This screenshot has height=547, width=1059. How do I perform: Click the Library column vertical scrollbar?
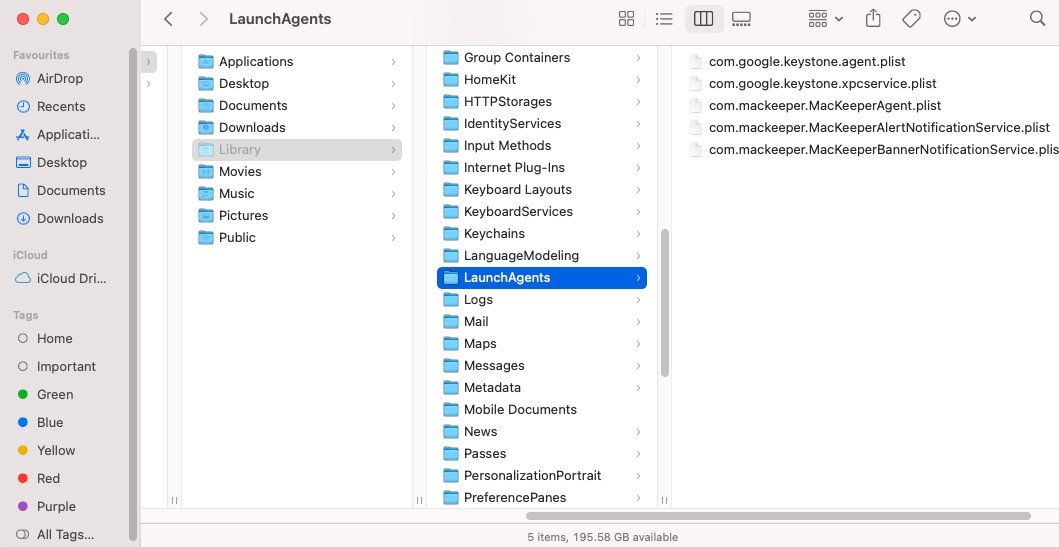tap(665, 303)
